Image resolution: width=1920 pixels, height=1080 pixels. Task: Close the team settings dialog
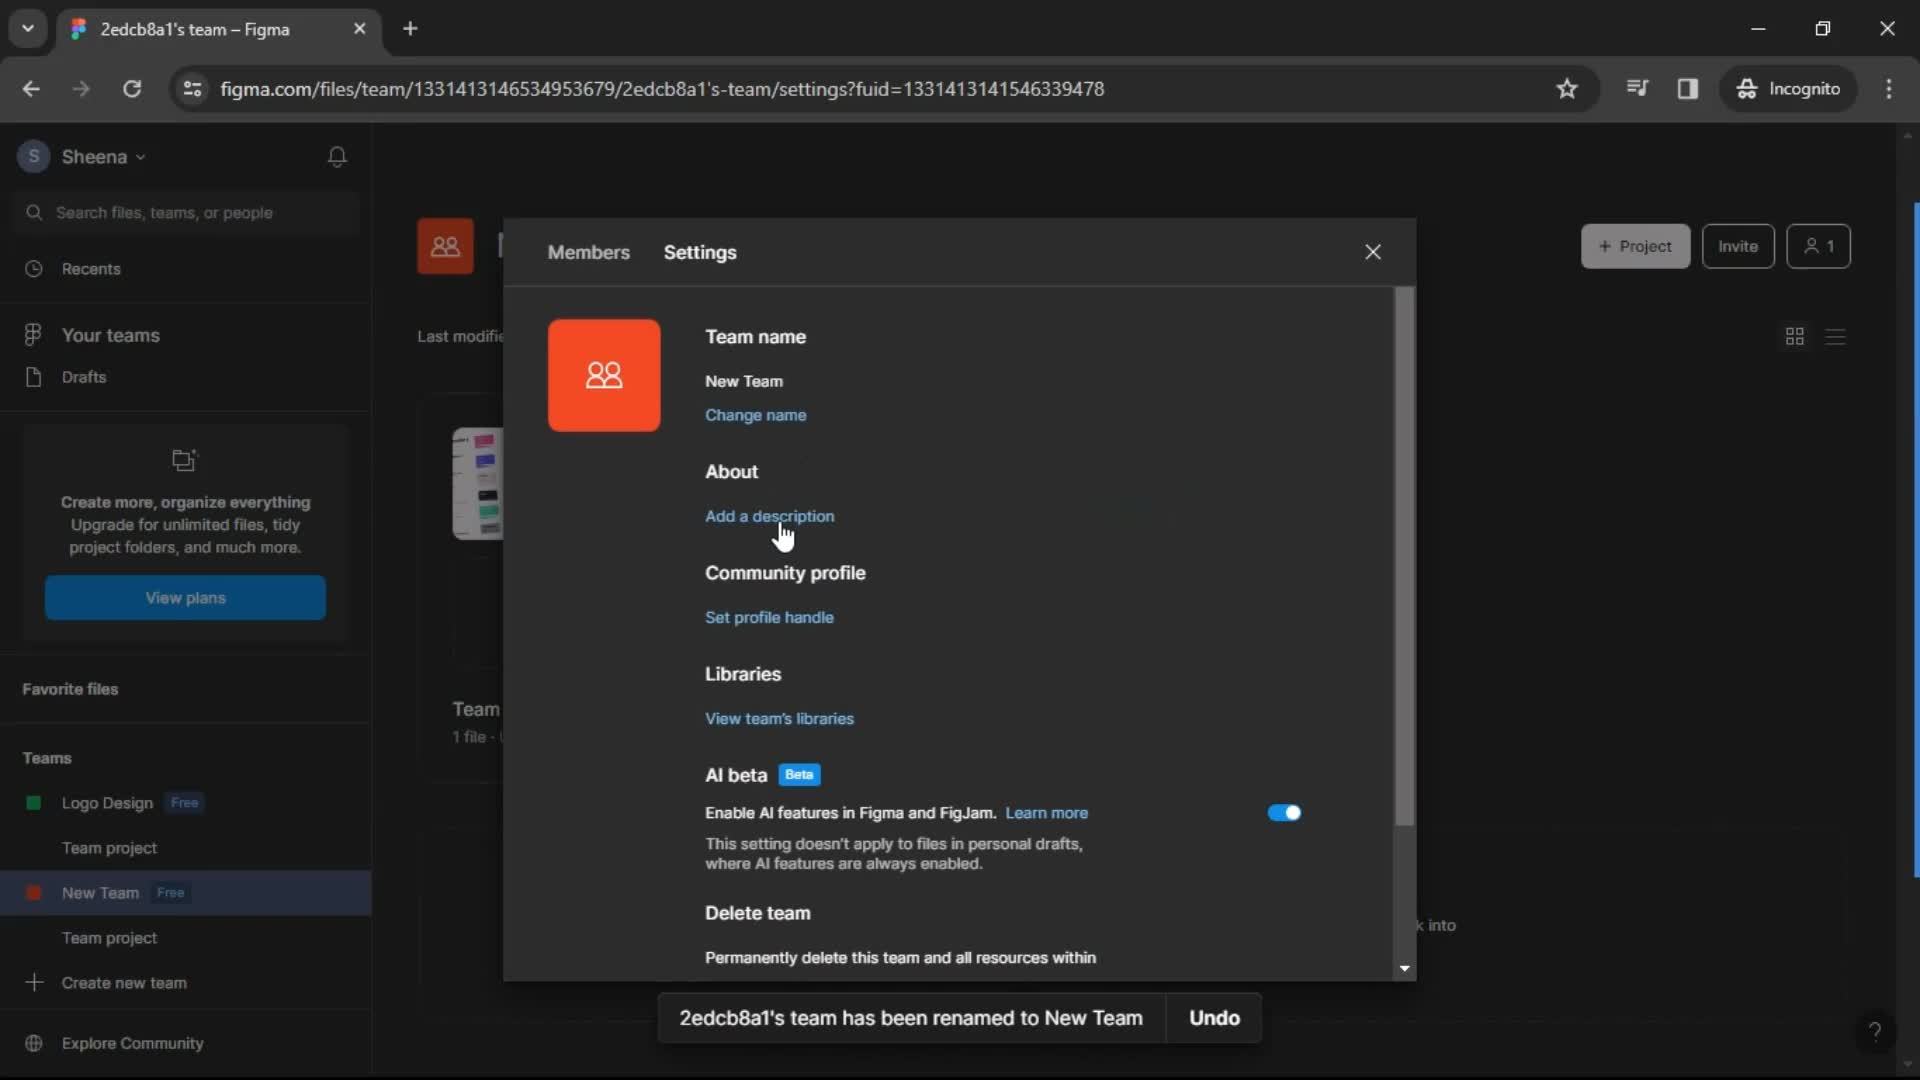1373,252
